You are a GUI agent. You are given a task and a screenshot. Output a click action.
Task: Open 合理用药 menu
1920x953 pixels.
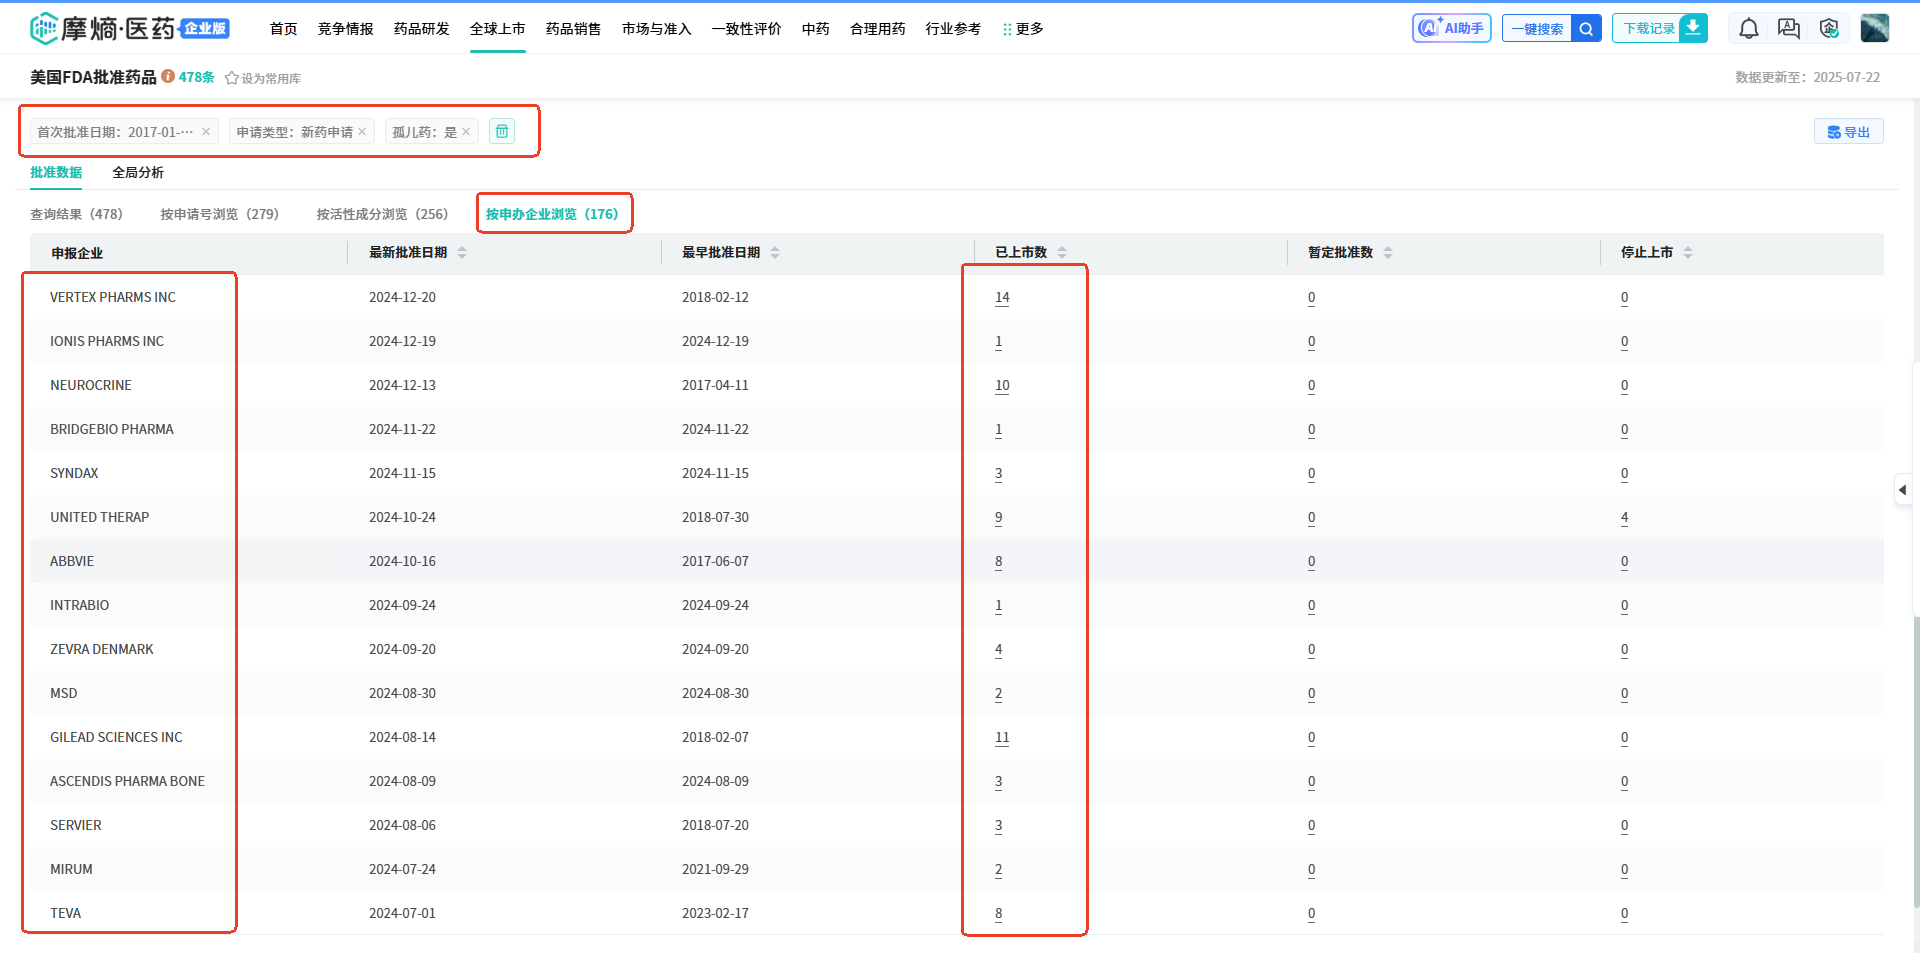click(878, 29)
